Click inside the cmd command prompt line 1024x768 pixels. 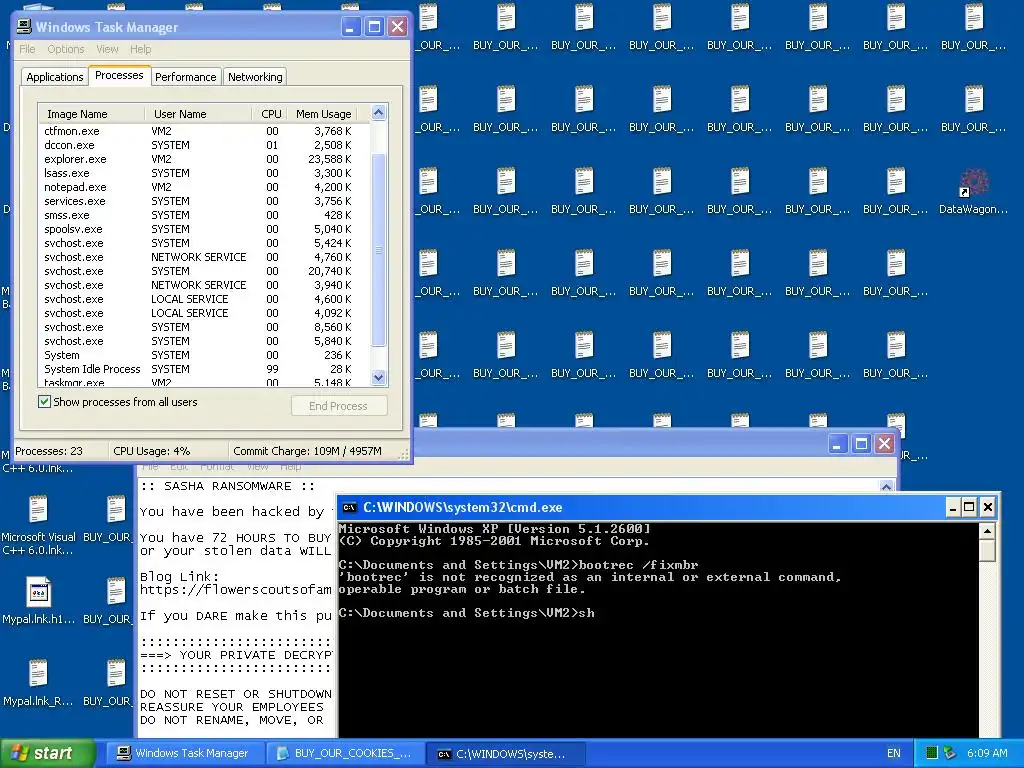point(466,613)
